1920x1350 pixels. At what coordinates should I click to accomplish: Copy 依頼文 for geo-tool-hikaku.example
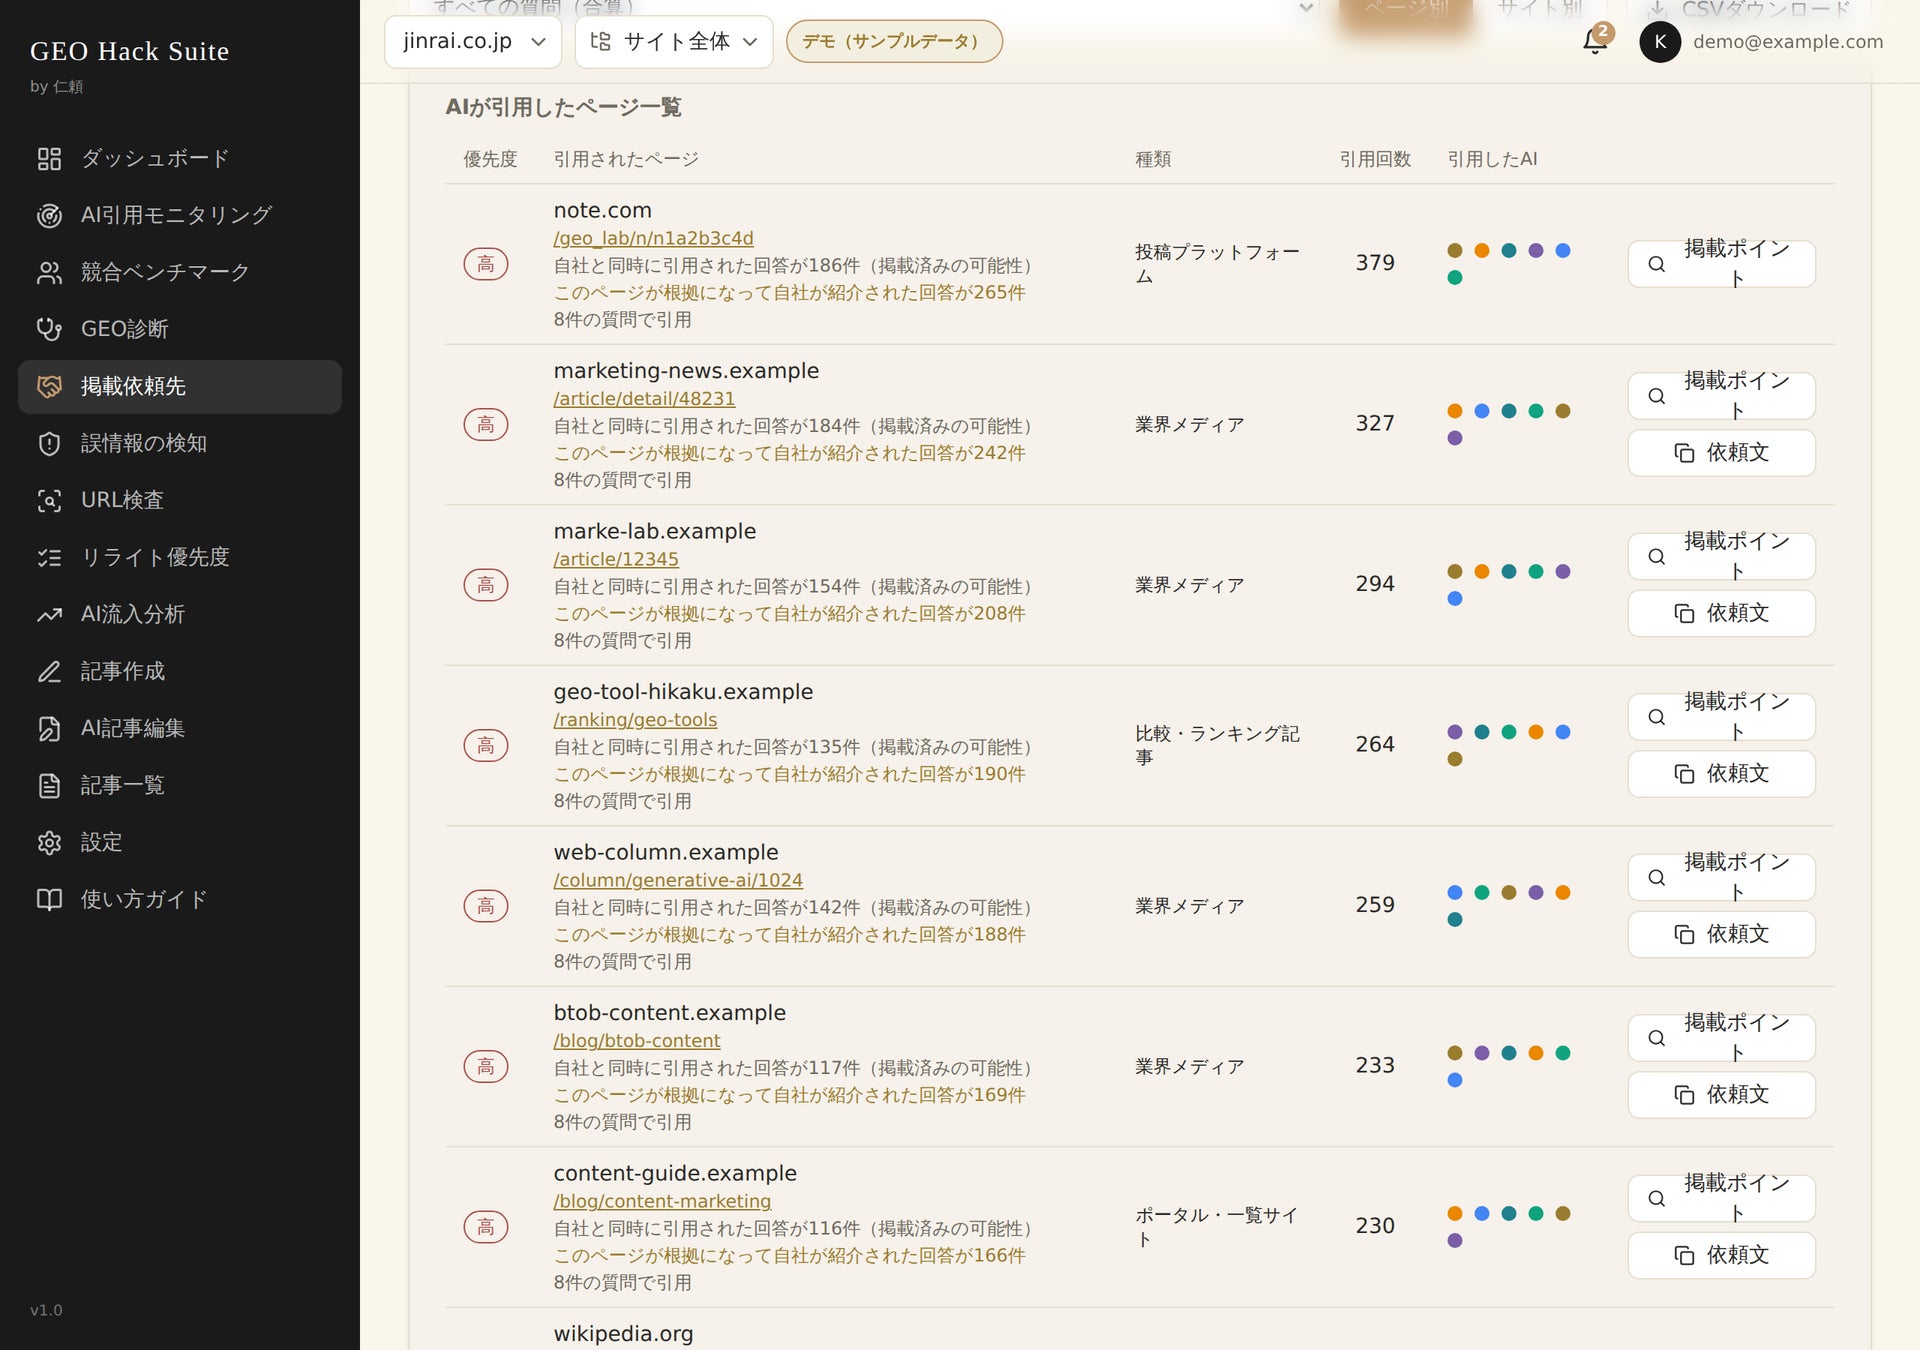[x=1721, y=774]
